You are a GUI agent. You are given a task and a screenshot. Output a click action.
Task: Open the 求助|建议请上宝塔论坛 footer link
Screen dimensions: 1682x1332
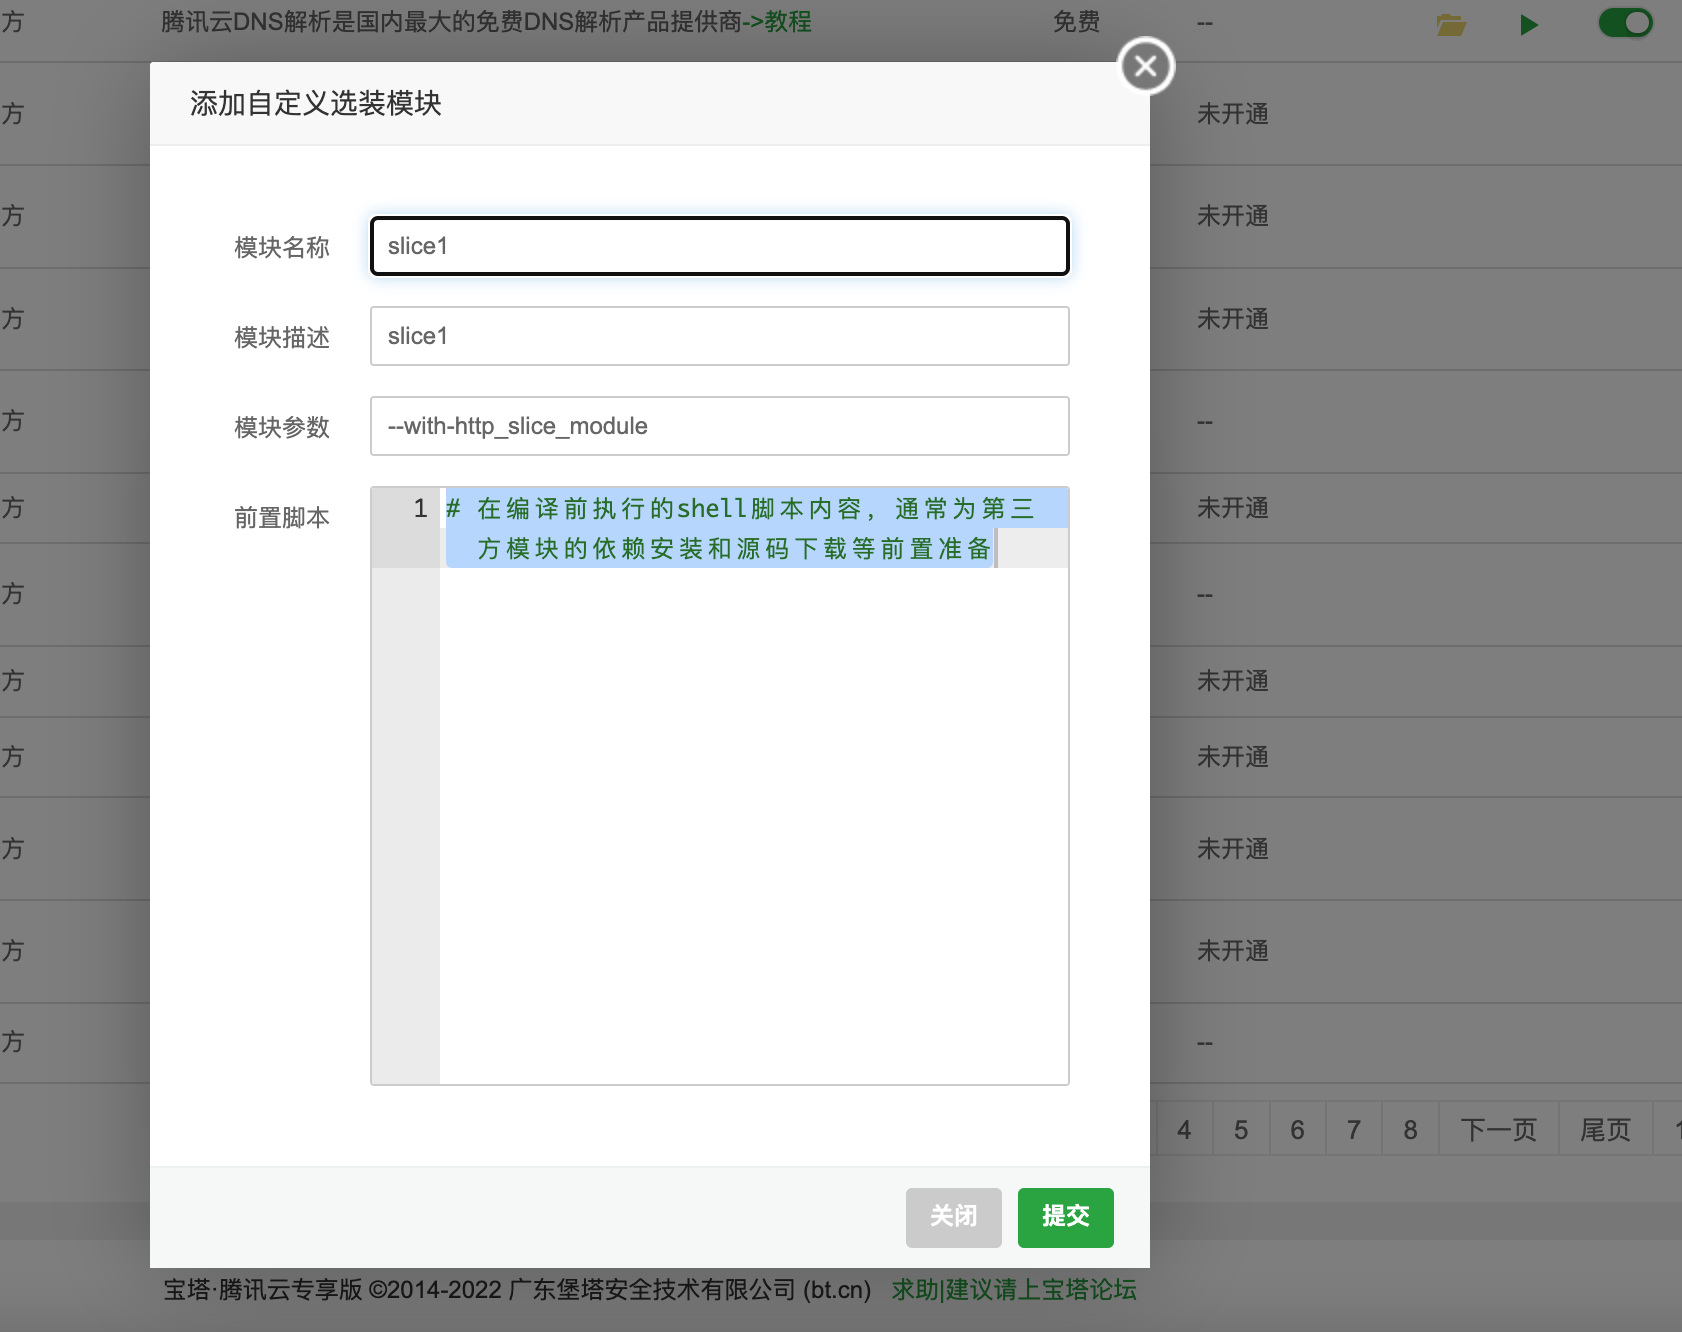(x=1014, y=1290)
